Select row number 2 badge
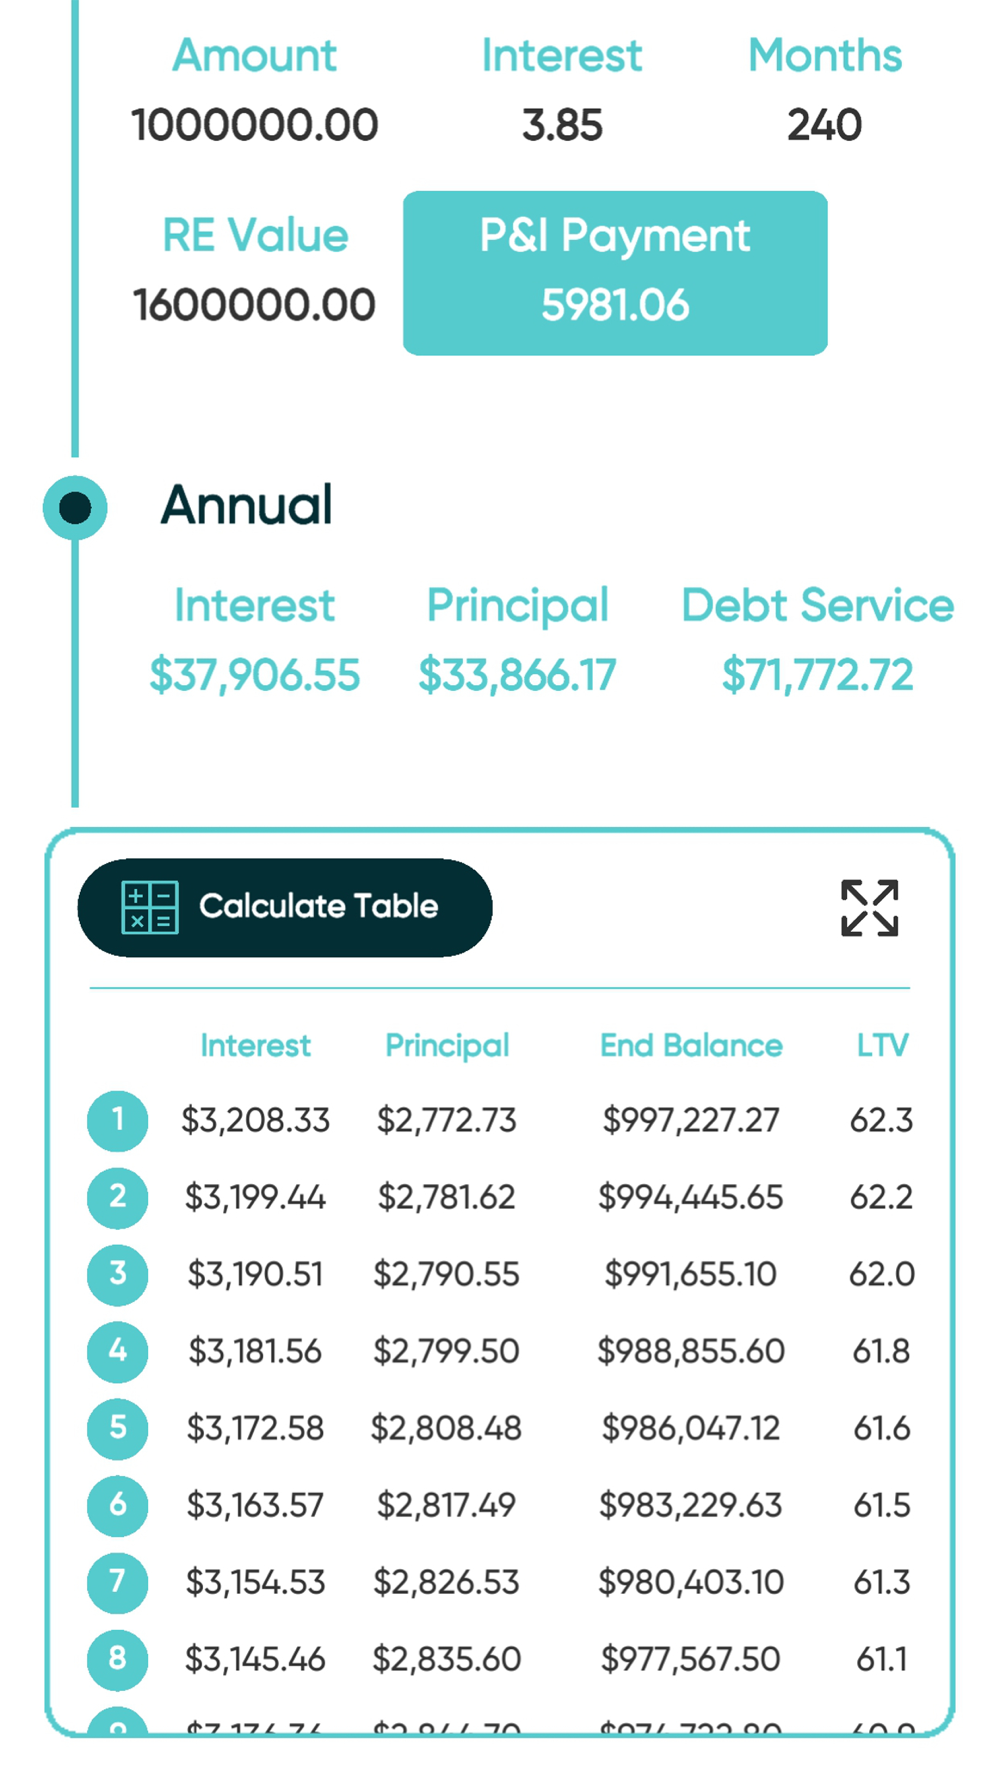Viewport: 1000px width, 1778px height. [x=118, y=1197]
